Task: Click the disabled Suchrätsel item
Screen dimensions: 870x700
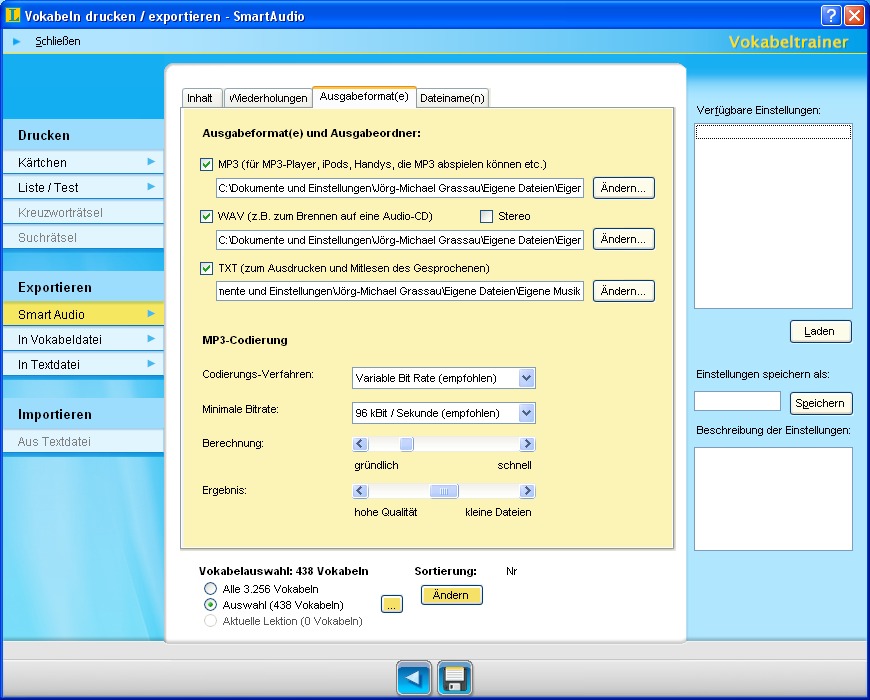Action: (83, 237)
